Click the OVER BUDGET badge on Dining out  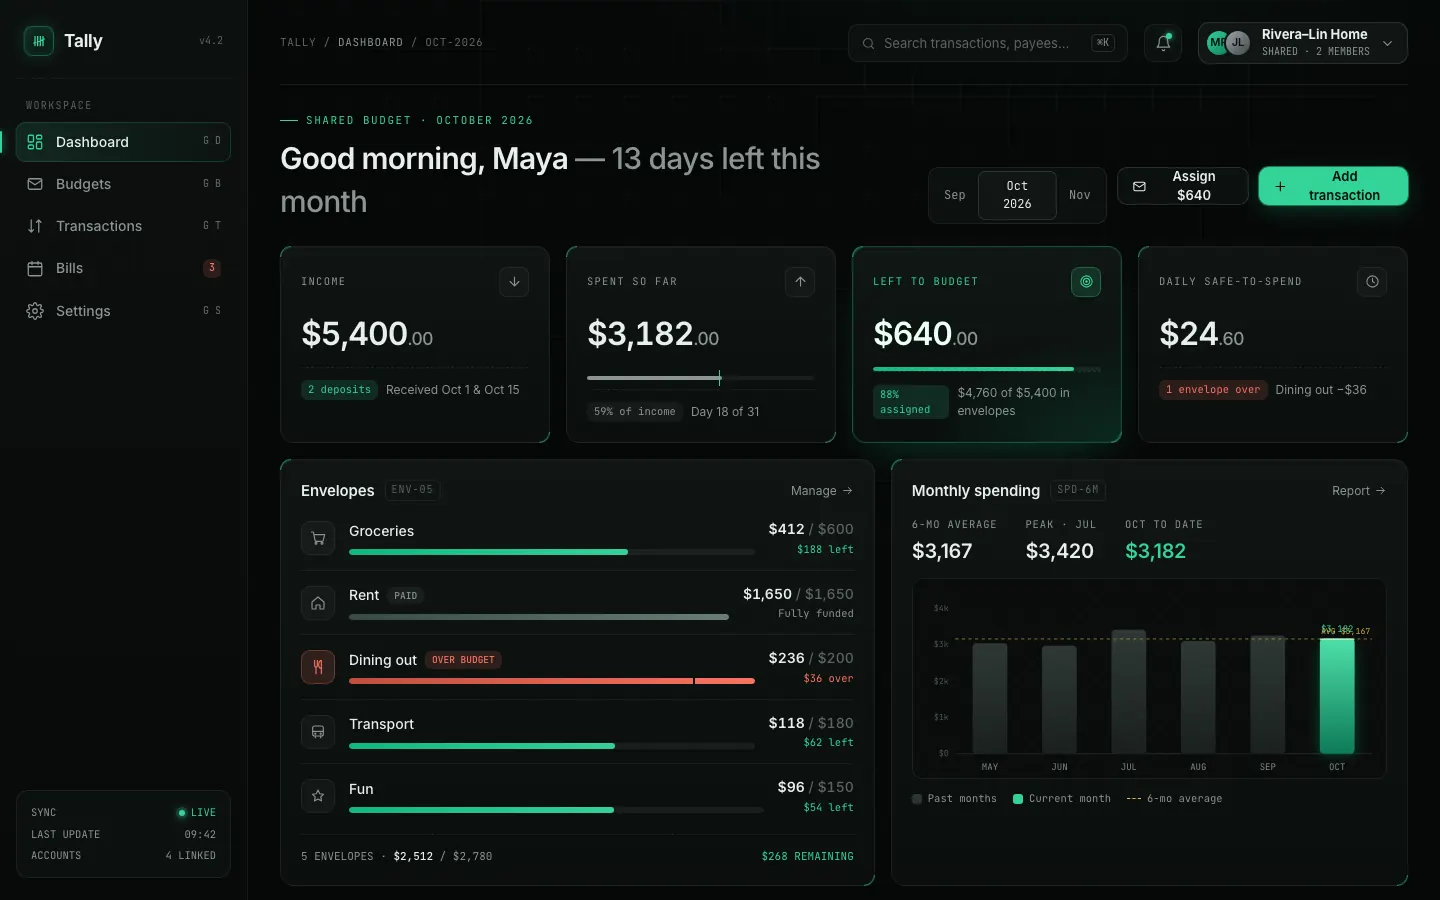463,660
